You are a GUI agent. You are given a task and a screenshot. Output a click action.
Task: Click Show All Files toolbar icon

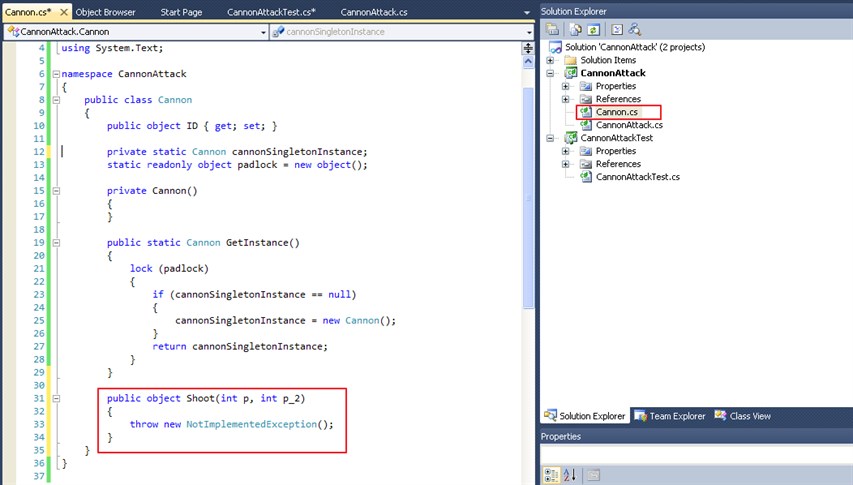click(575, 29)
